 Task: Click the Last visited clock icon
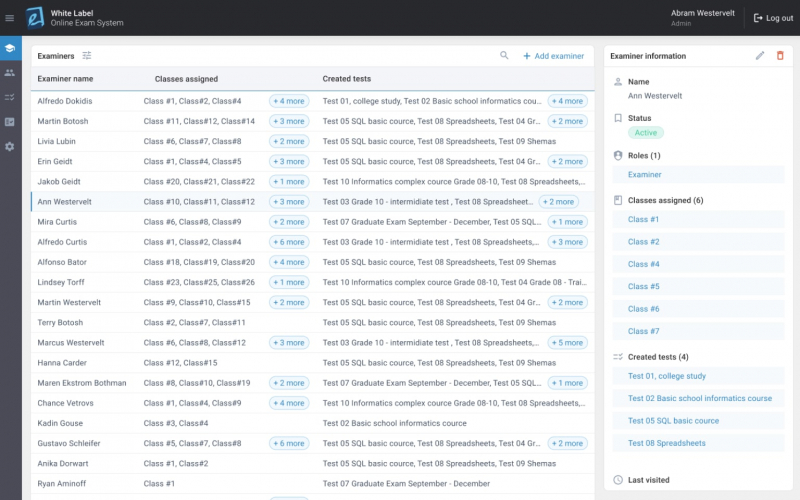pyautogui.click(x=618, y=480)
